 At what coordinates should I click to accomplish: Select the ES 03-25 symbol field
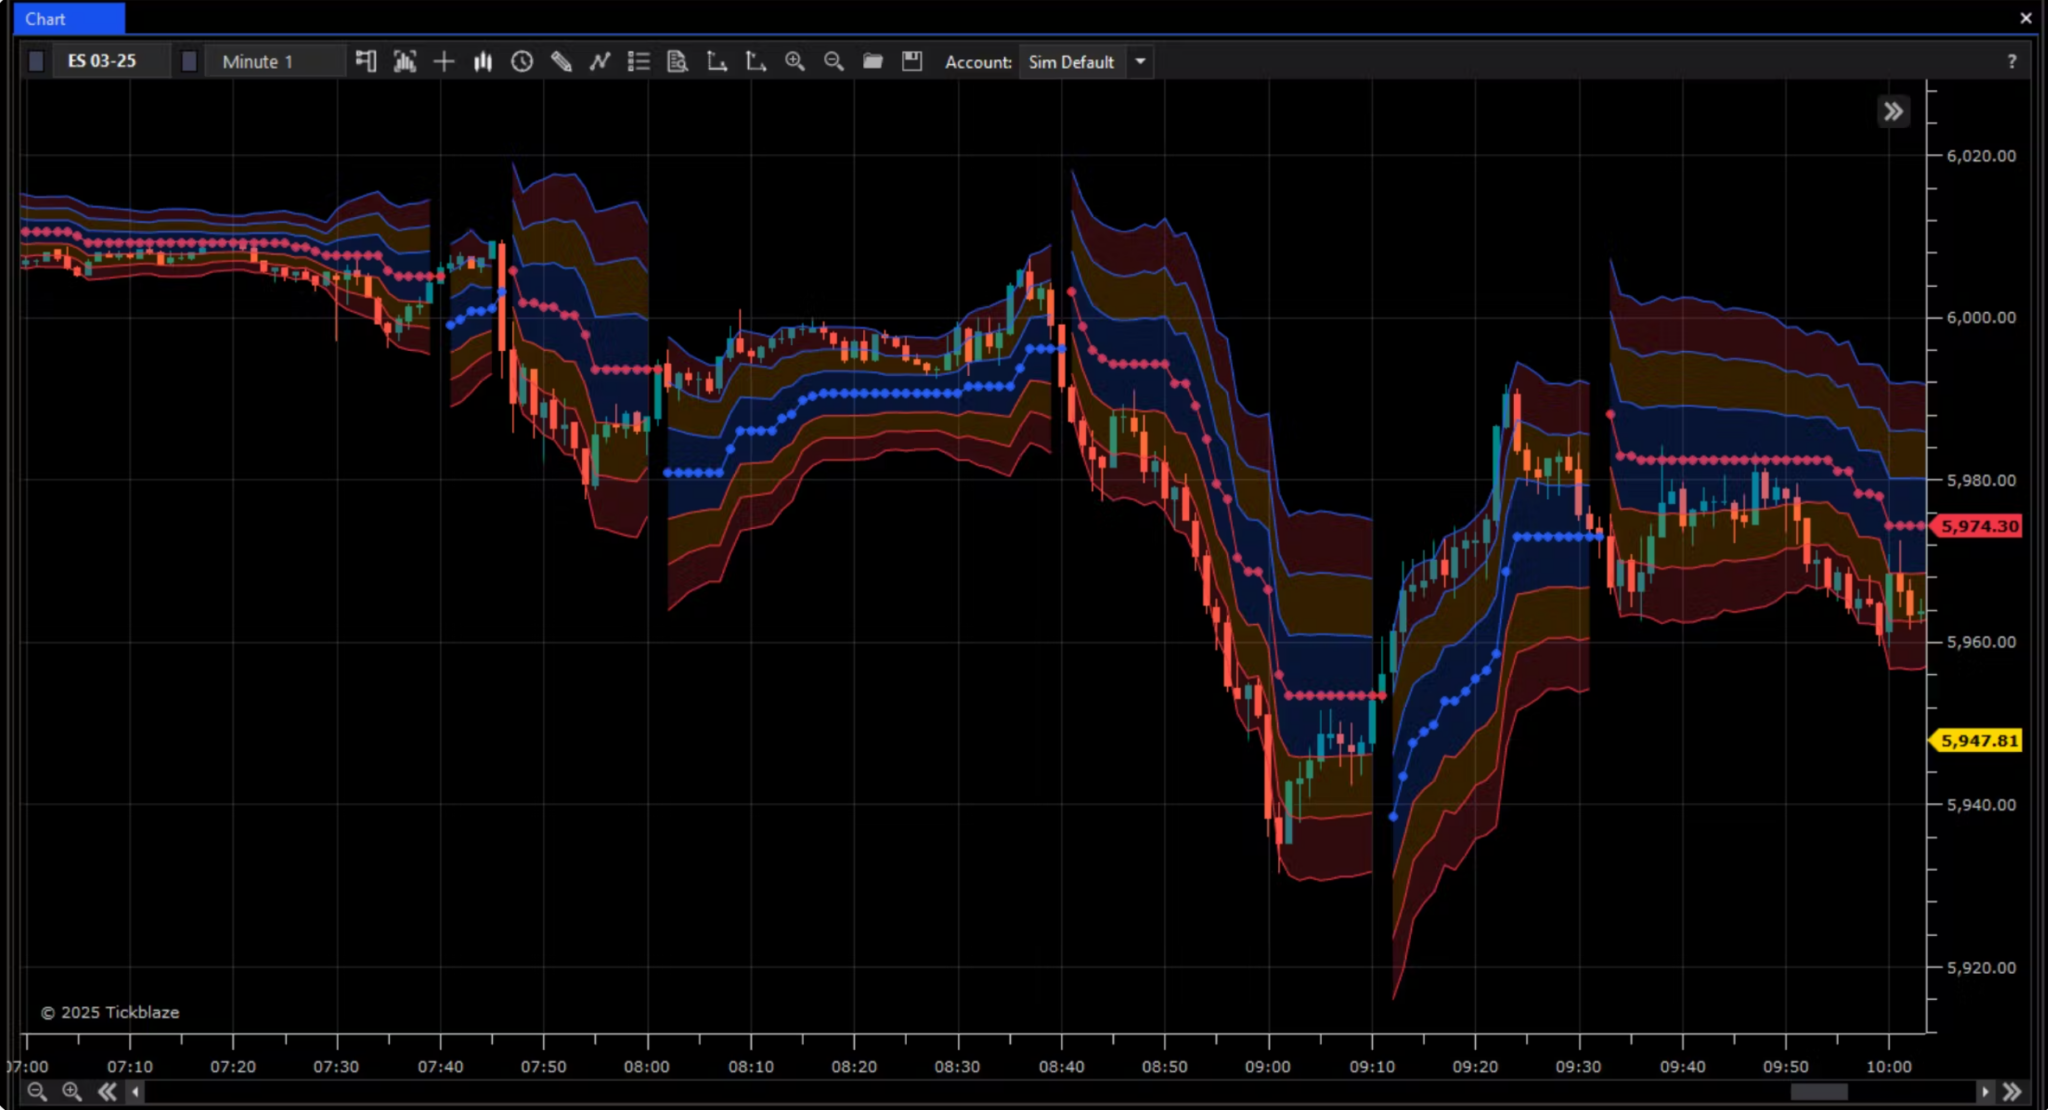coord(110,60)
